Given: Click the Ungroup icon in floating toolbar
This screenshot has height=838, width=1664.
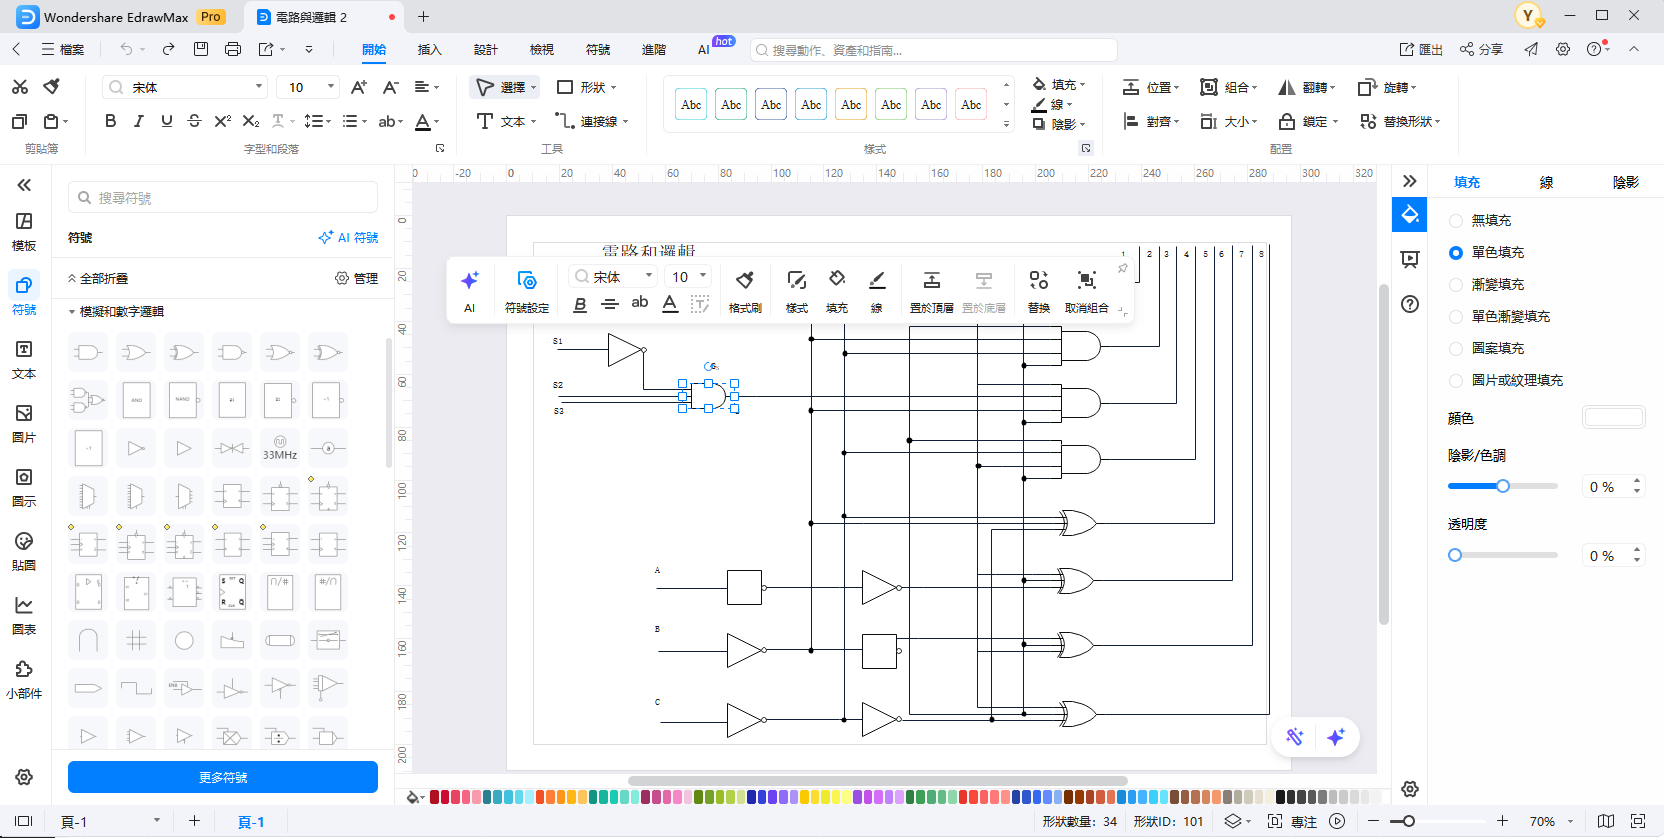Looking at the screenshot, I should (x=1086, y=281).
